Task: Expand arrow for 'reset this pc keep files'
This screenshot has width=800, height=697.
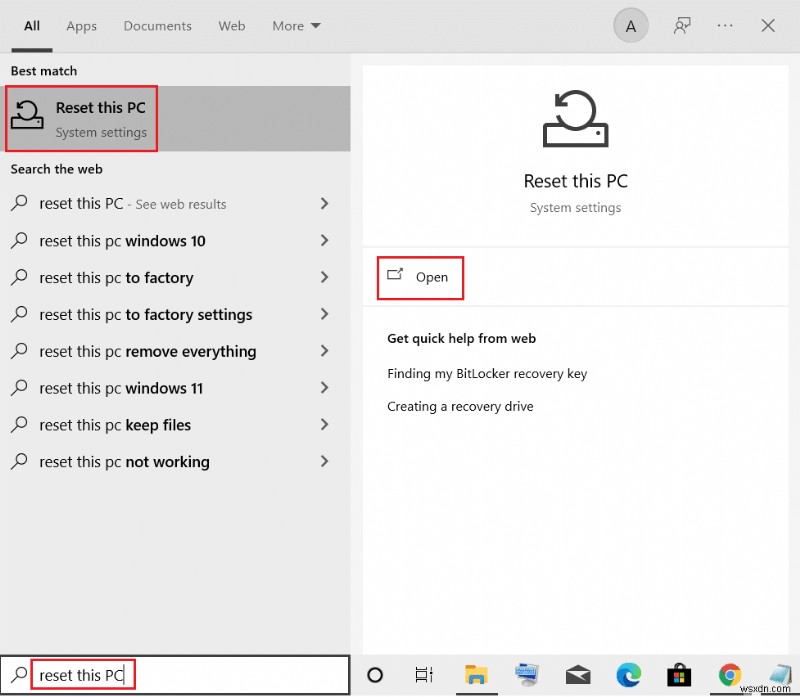Action: (324, 425)
